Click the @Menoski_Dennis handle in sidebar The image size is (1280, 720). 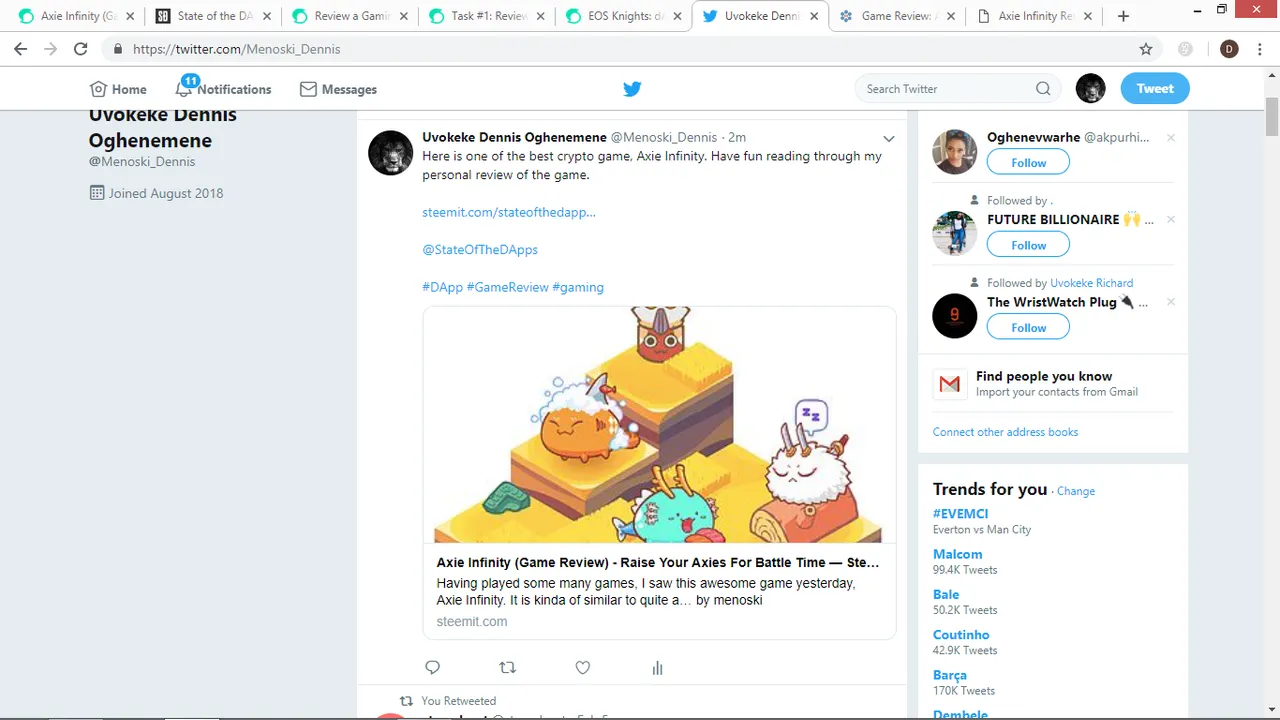click(142, 161)
